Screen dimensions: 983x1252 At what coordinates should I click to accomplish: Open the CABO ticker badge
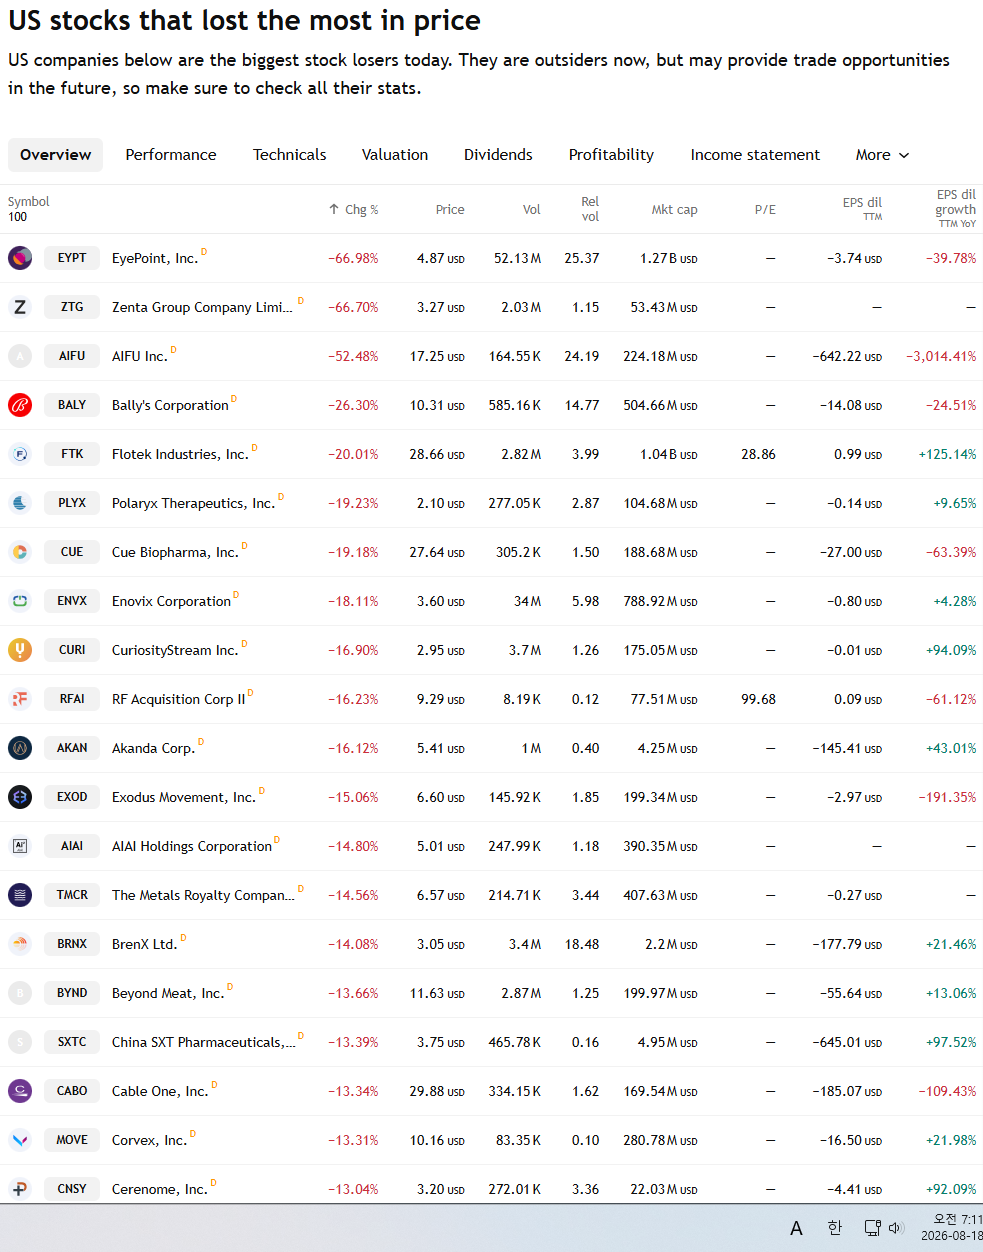72,1091
